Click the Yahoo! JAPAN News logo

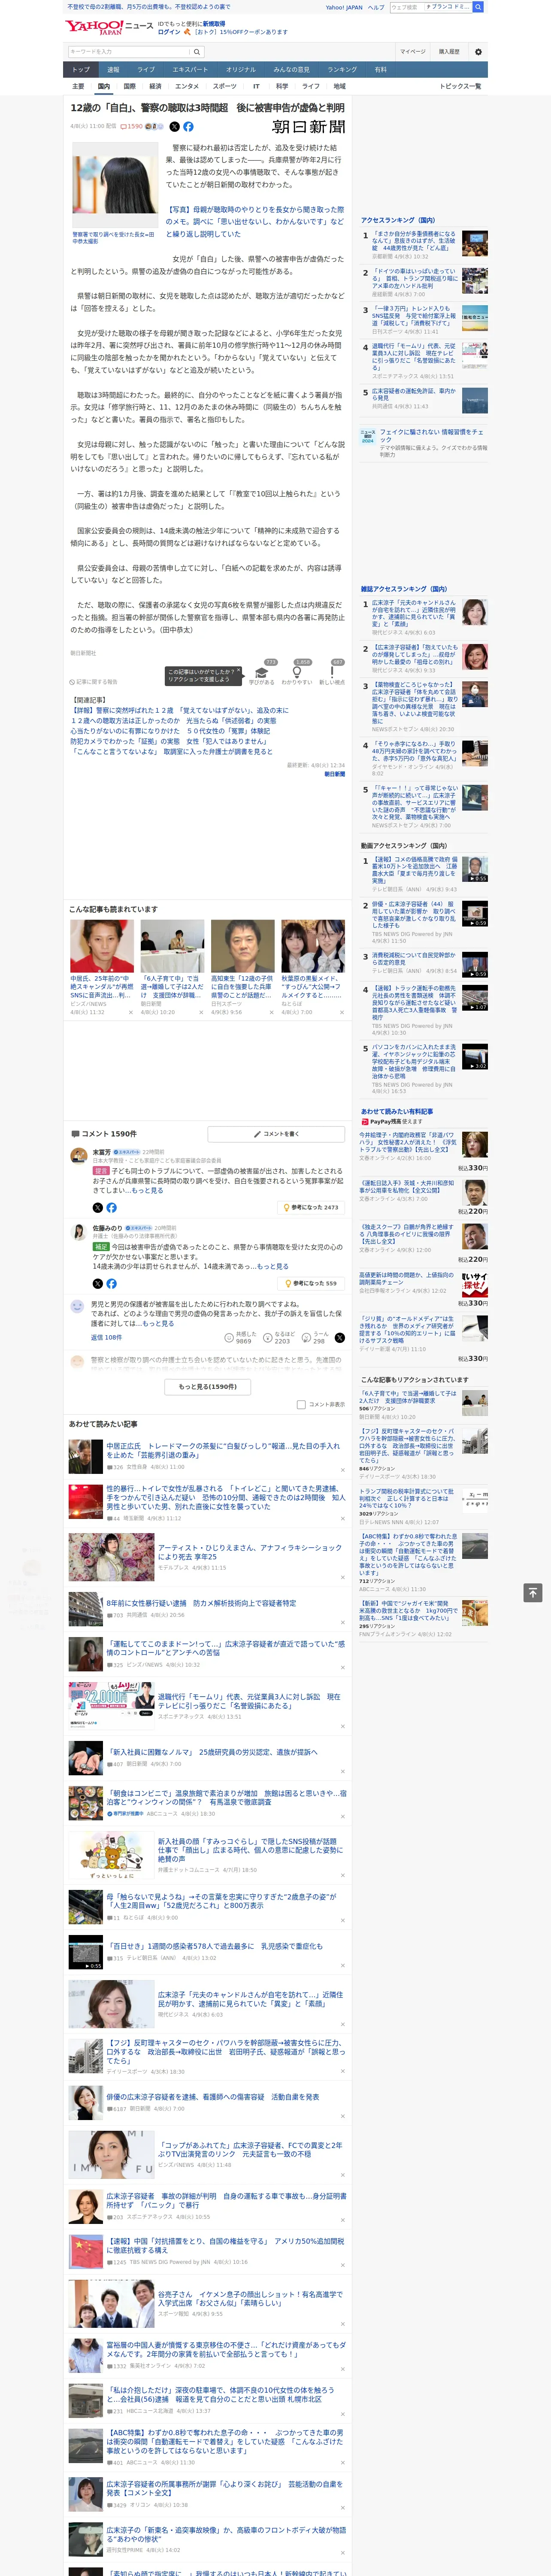pos(110,27)
